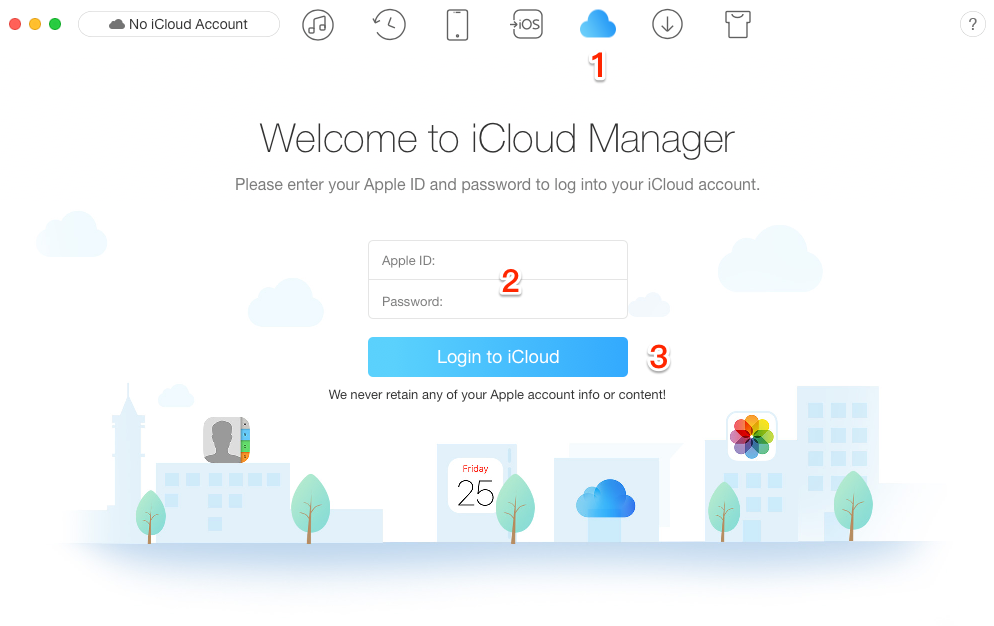Click the Photos flower icon illustration
The image size is (994, 626).
(x=751, y=436)
